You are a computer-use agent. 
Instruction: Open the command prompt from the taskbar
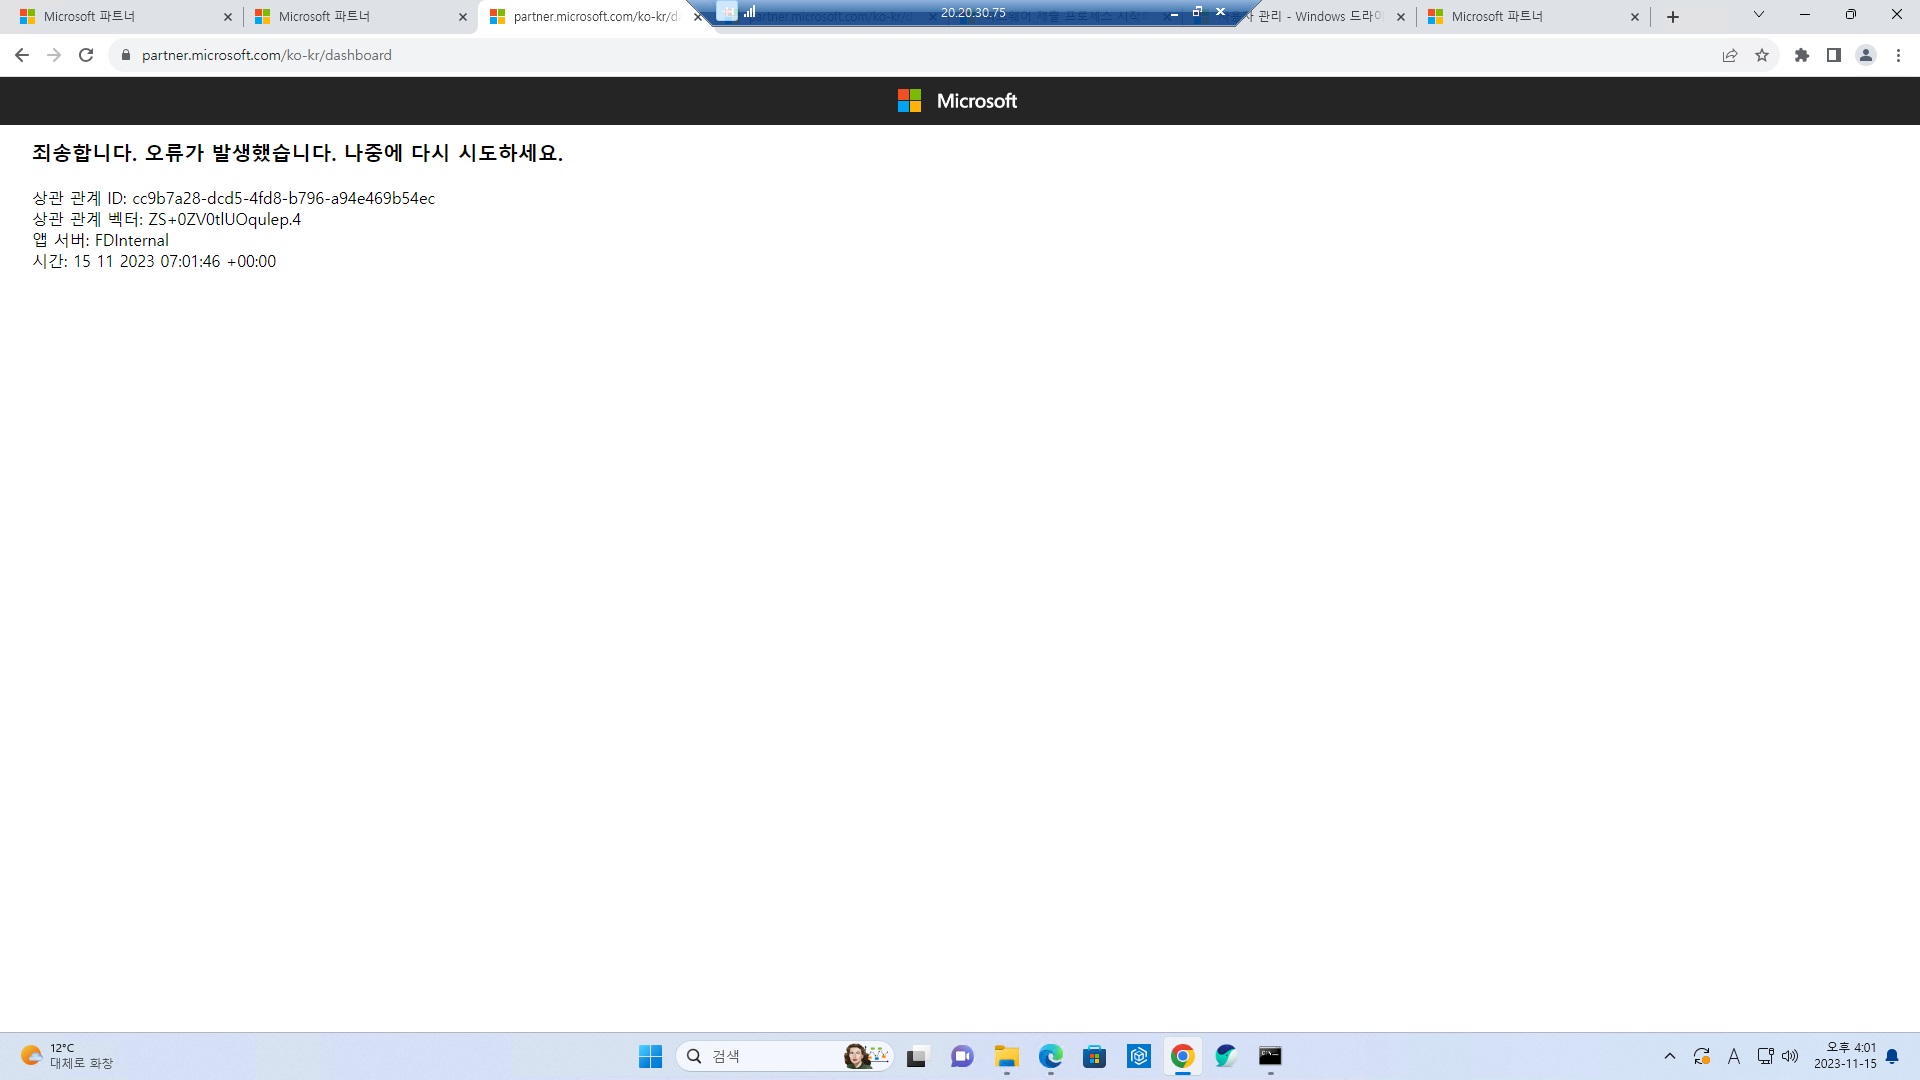[1269, 1056]
